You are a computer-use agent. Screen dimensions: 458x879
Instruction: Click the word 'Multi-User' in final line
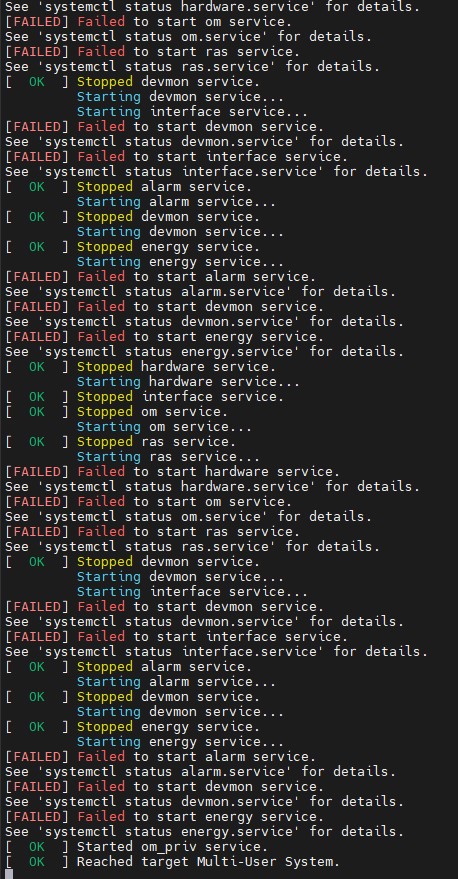pos(236,862)
